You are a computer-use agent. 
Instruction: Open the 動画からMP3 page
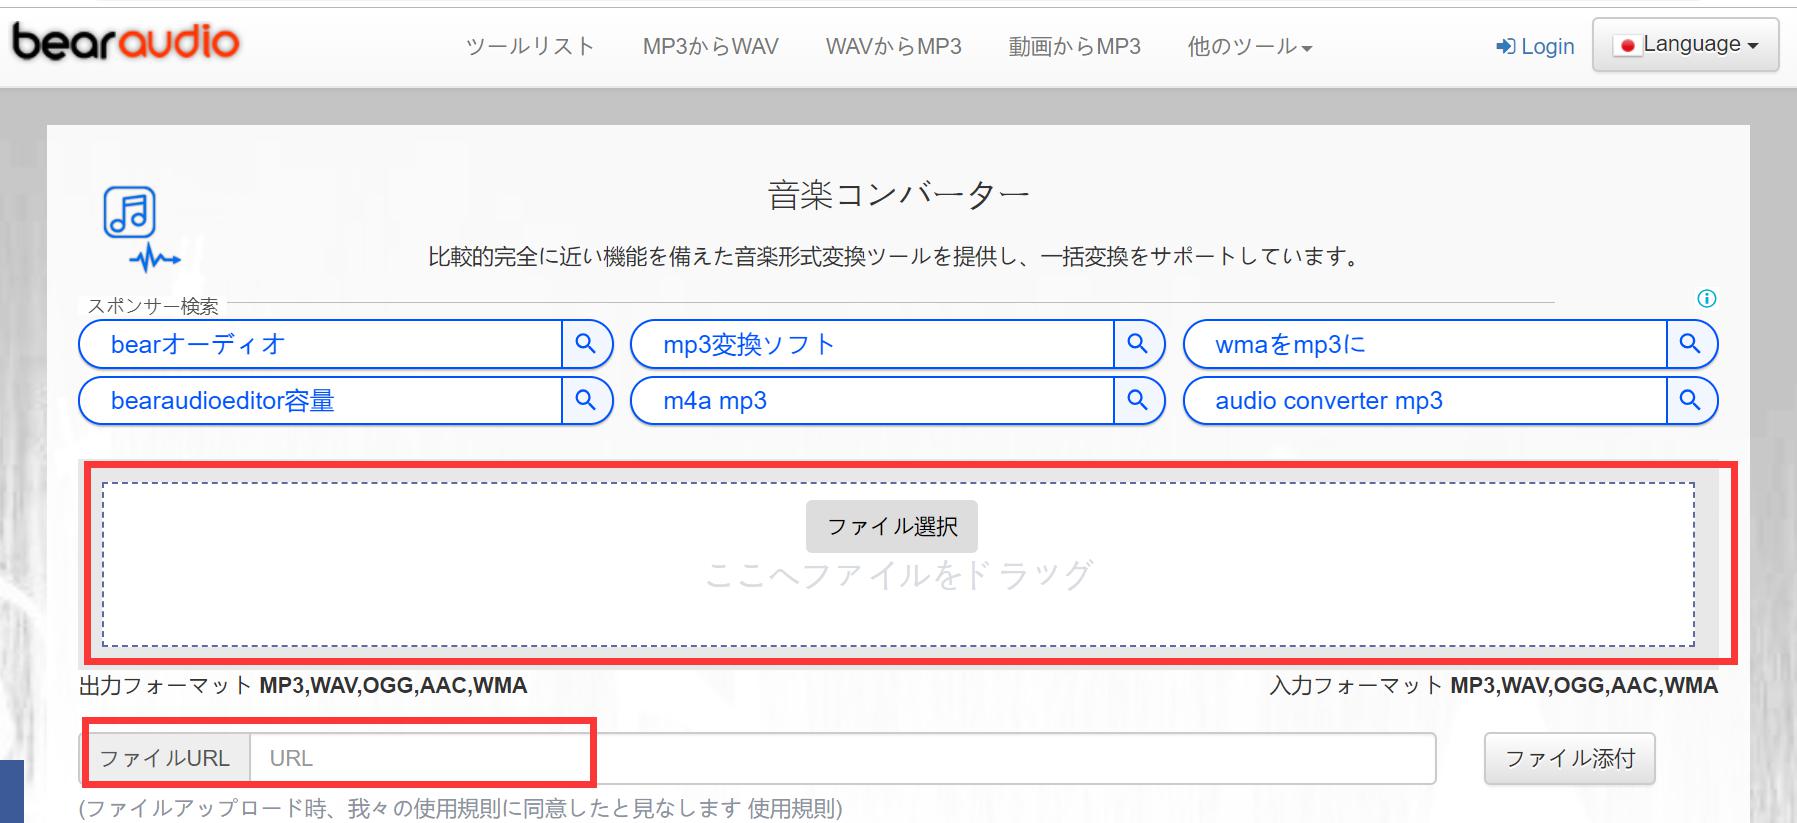(1074, 46)
